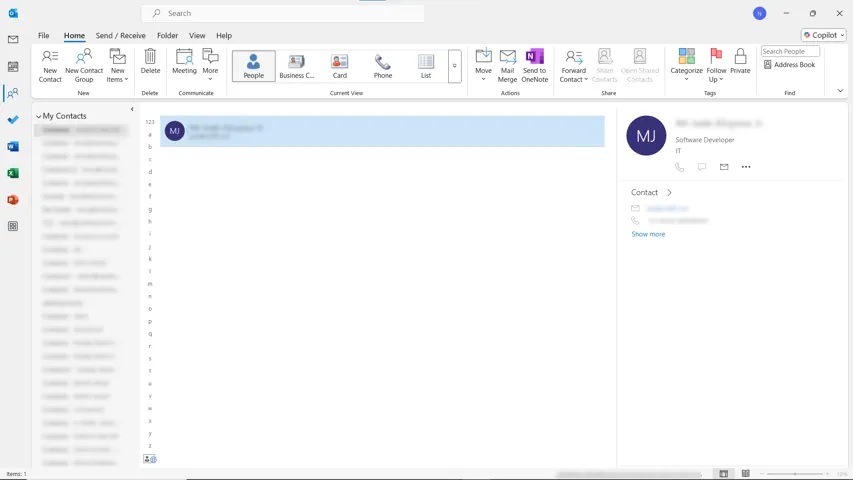Jump to contacts under letter m

[x=150, y=284]
